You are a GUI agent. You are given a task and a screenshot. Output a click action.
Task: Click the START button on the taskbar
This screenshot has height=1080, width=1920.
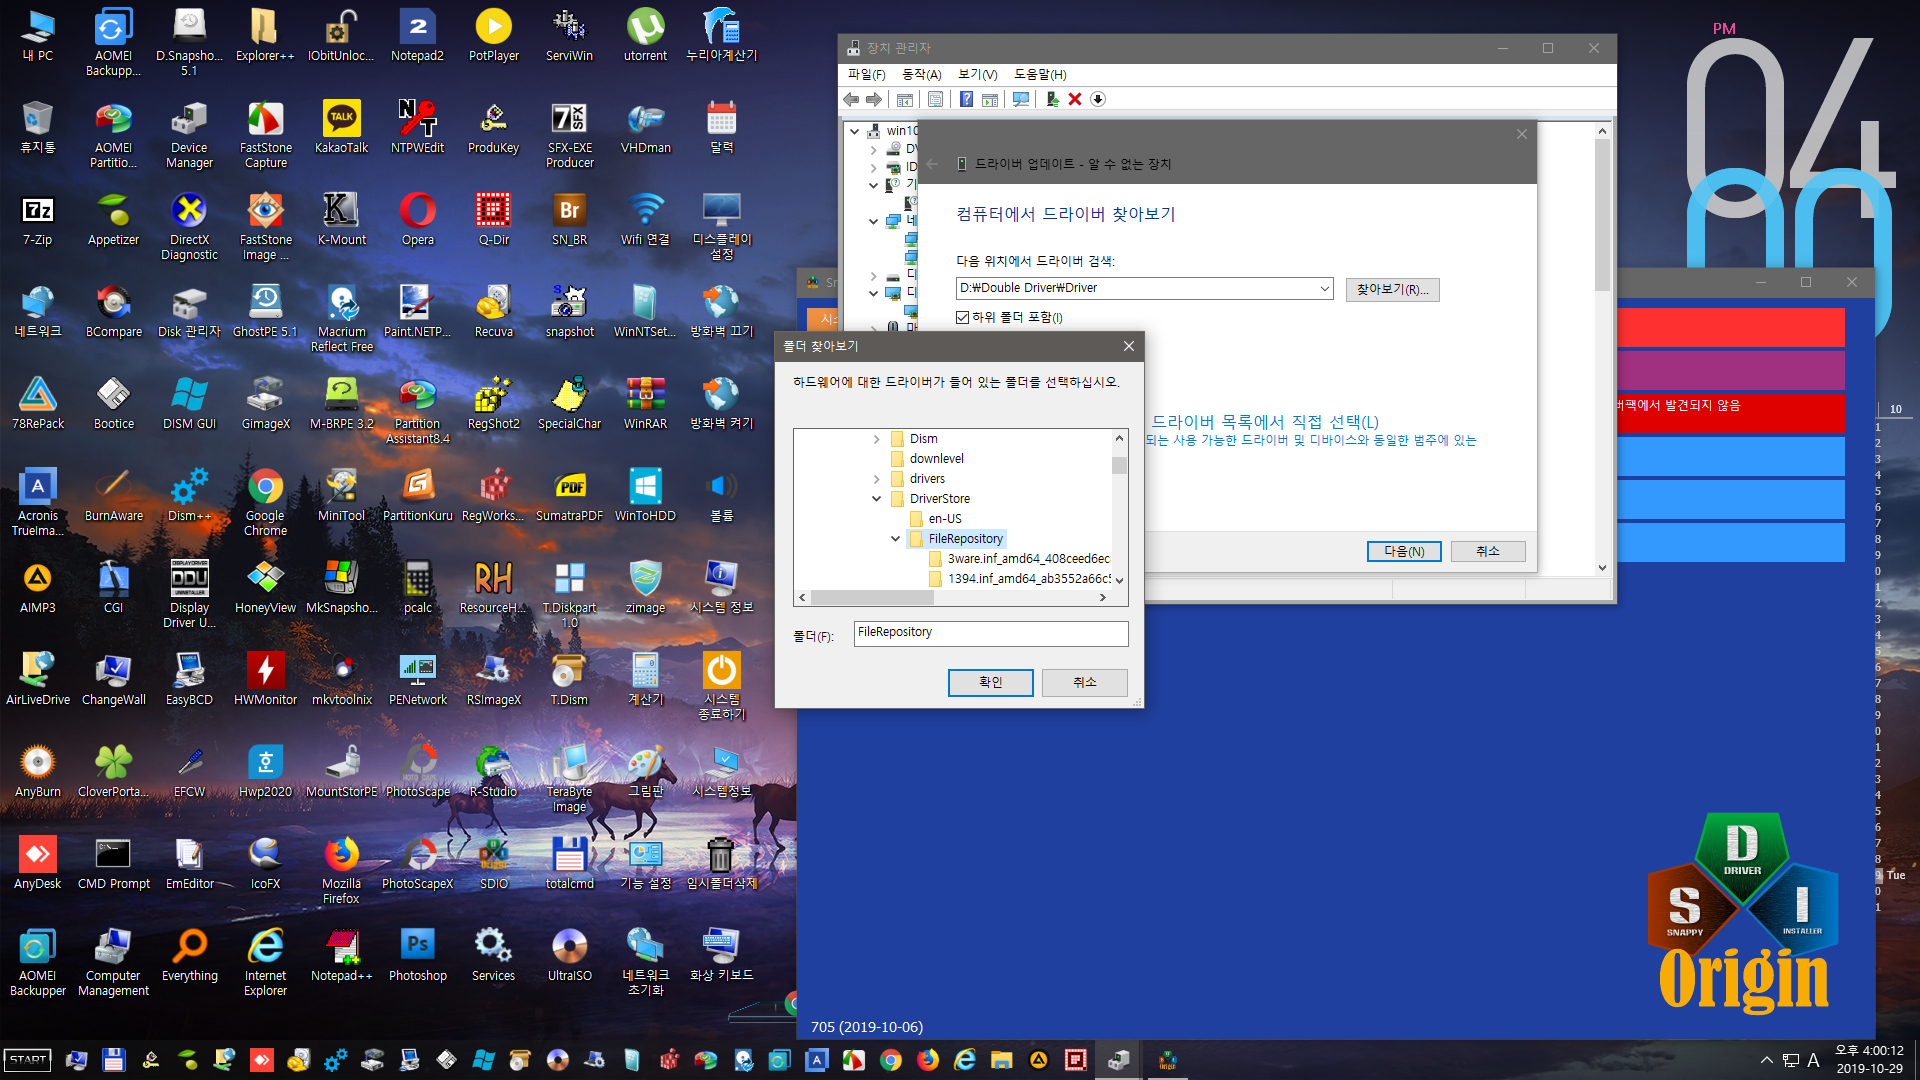[x=28, y=1060]
